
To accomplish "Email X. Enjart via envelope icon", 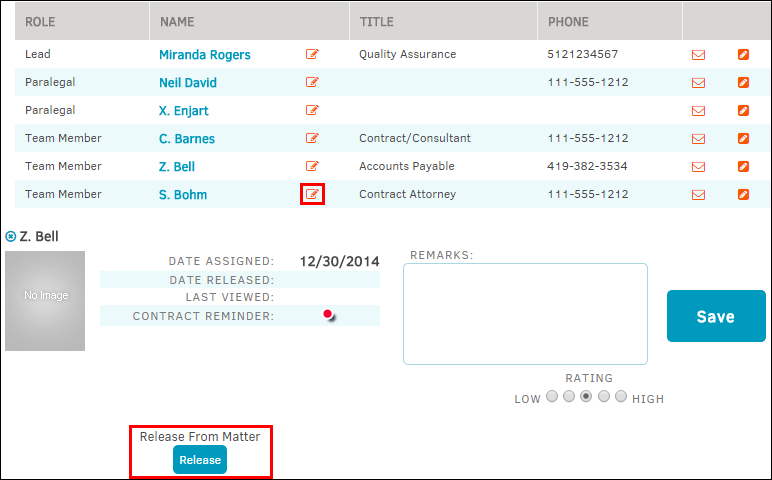I will [698, 111].
